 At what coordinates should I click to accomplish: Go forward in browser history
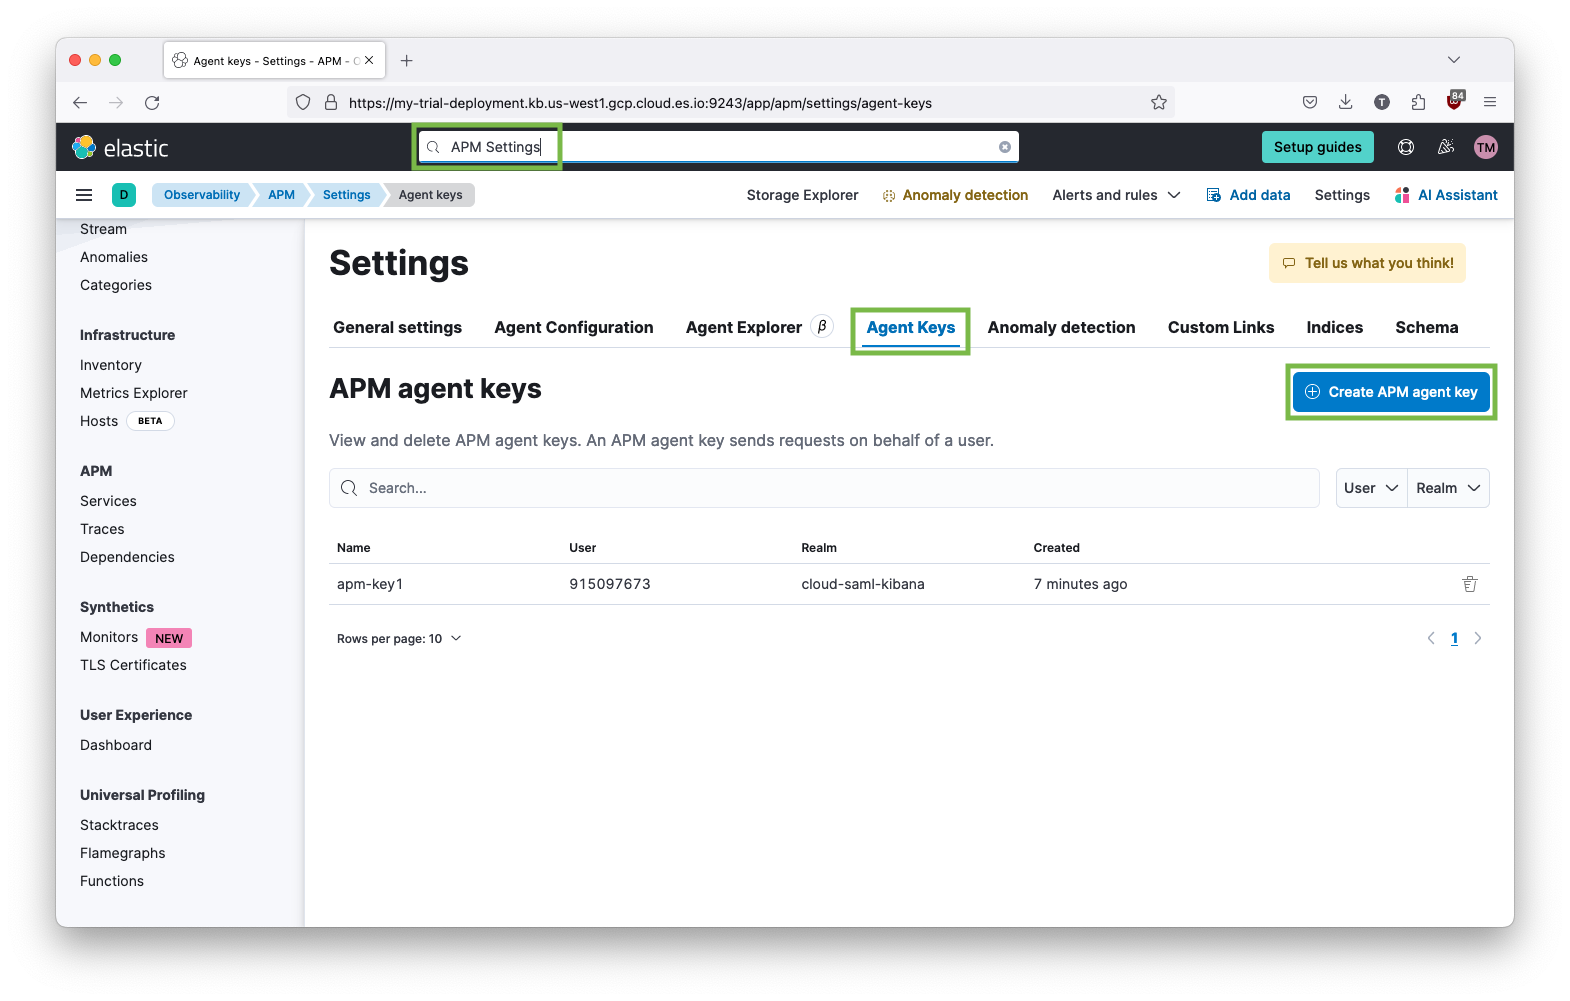tap(116, 102)
